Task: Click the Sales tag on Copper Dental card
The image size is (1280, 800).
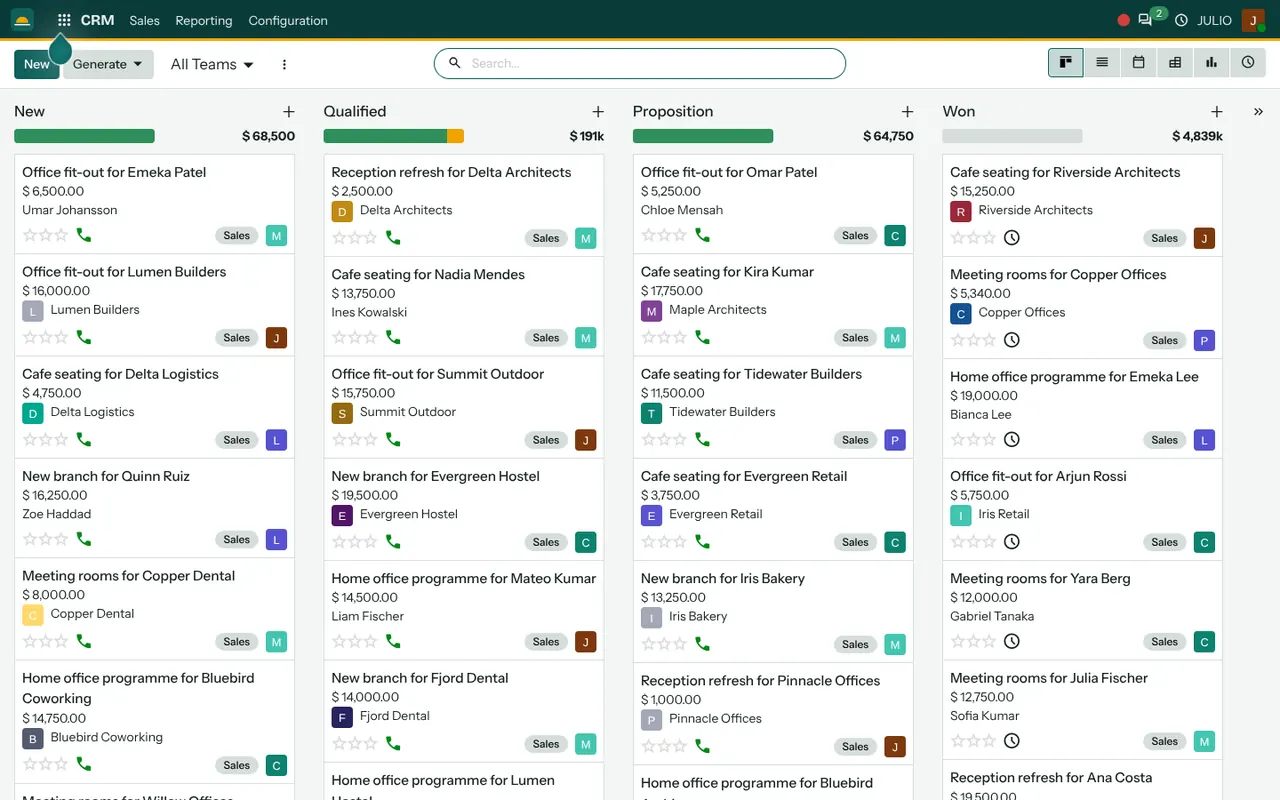Action: (x=237, y=642)
